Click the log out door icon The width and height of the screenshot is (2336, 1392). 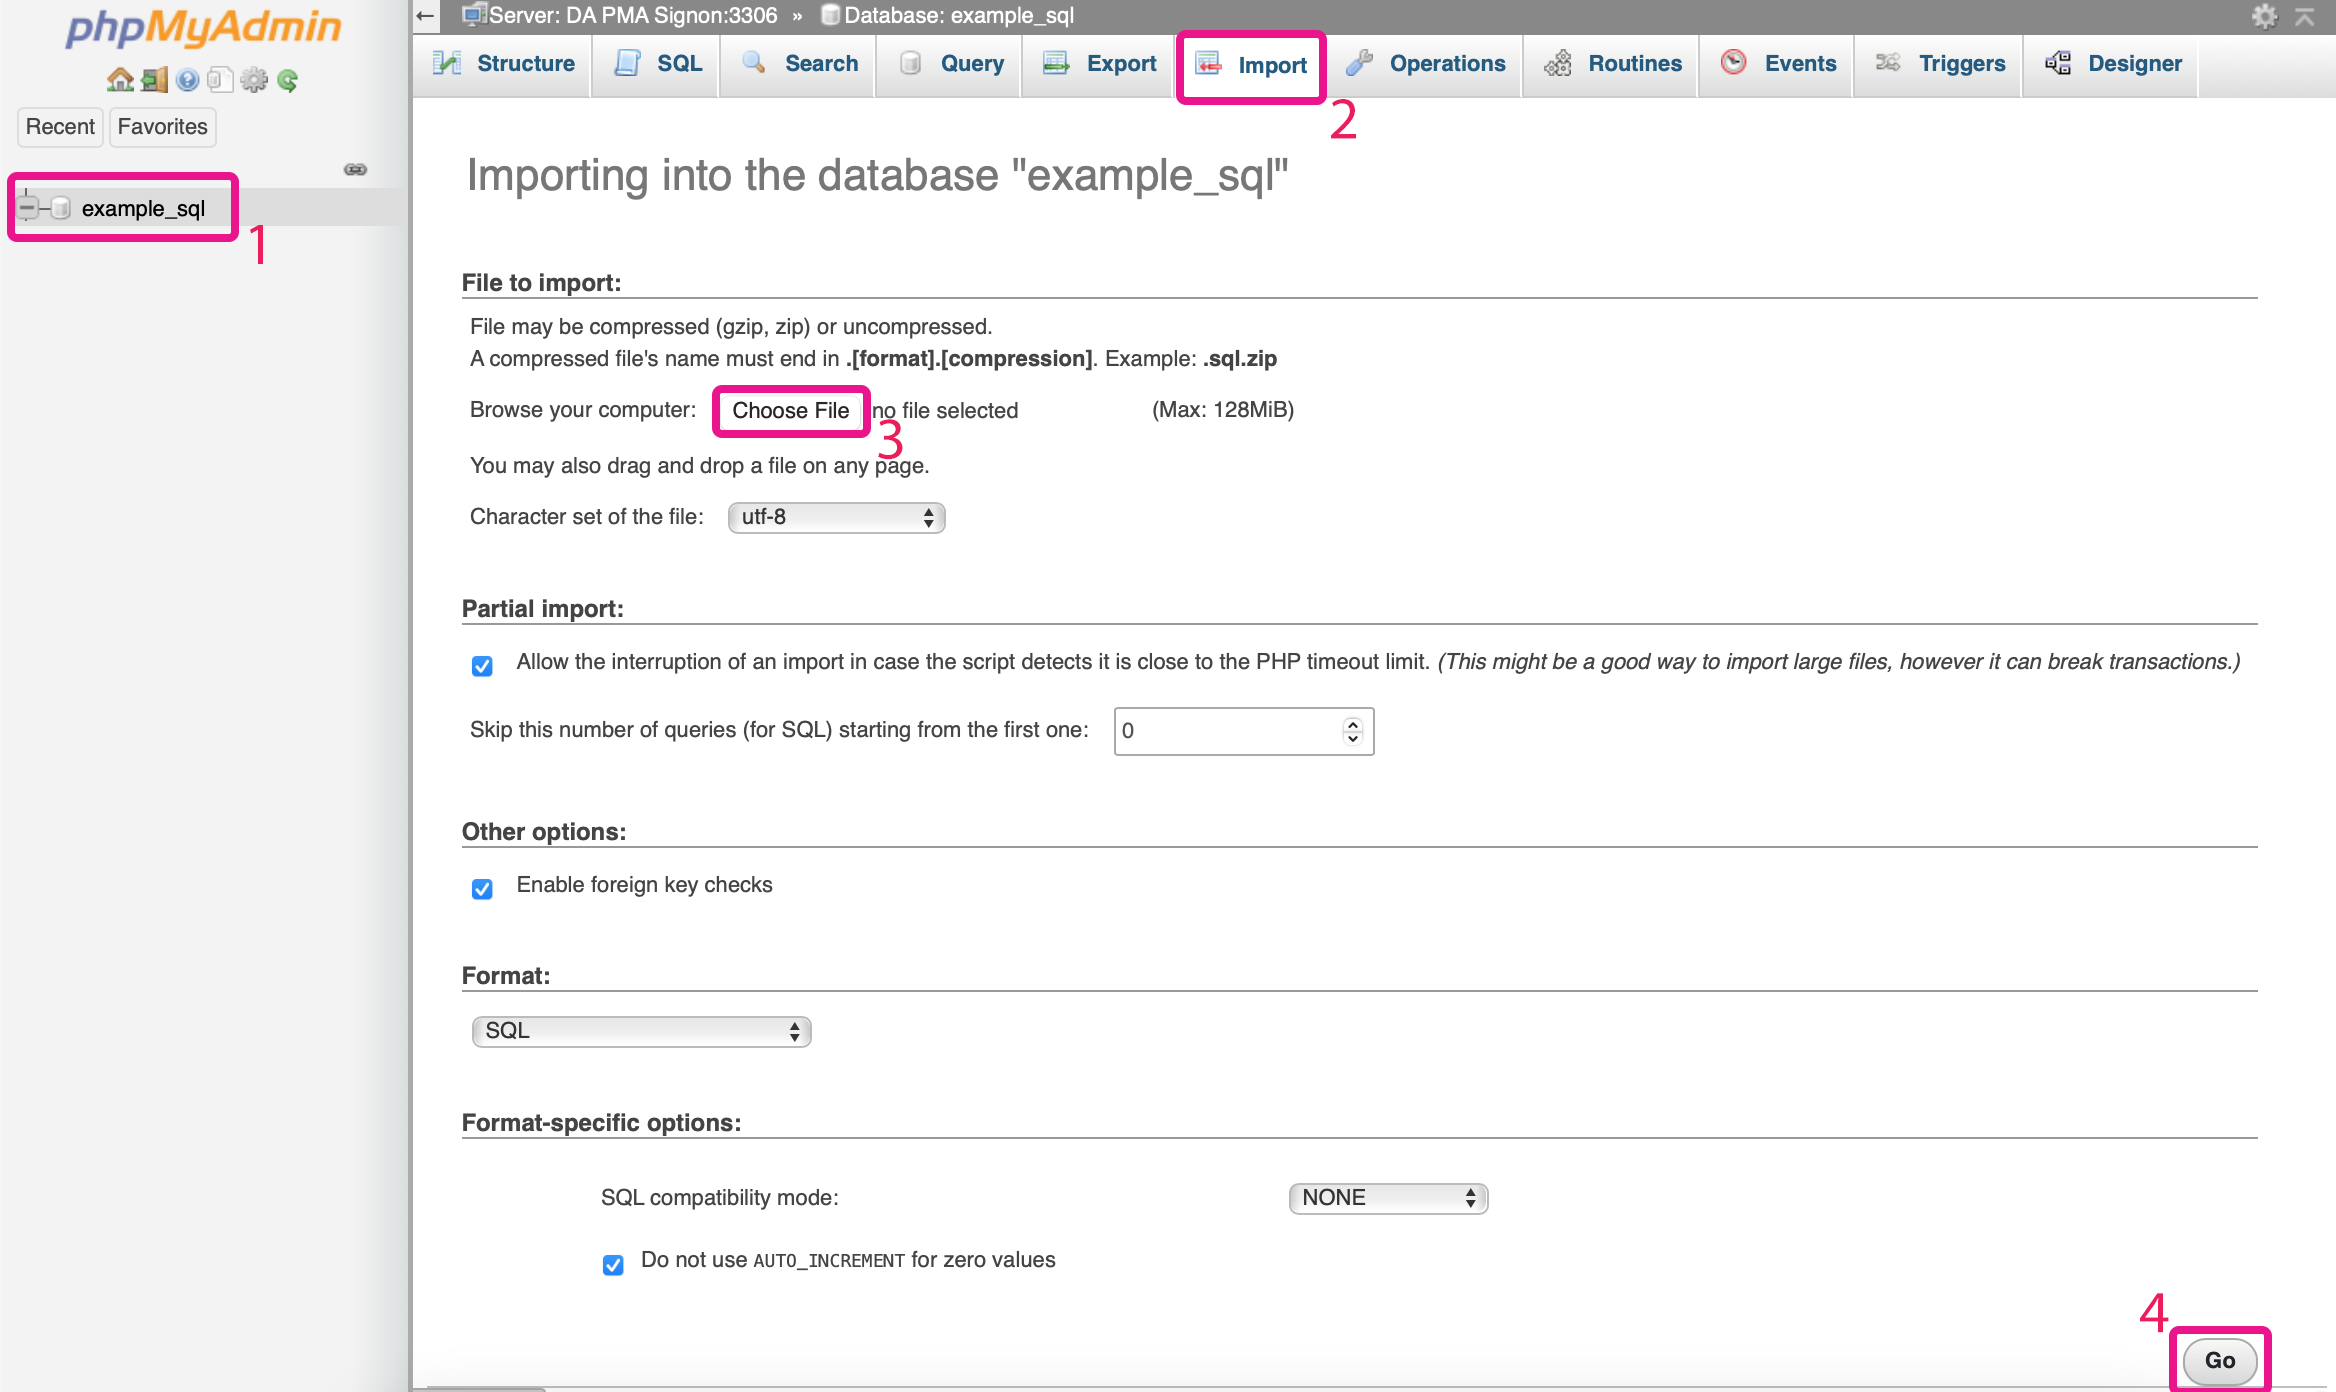pos(154,80)
